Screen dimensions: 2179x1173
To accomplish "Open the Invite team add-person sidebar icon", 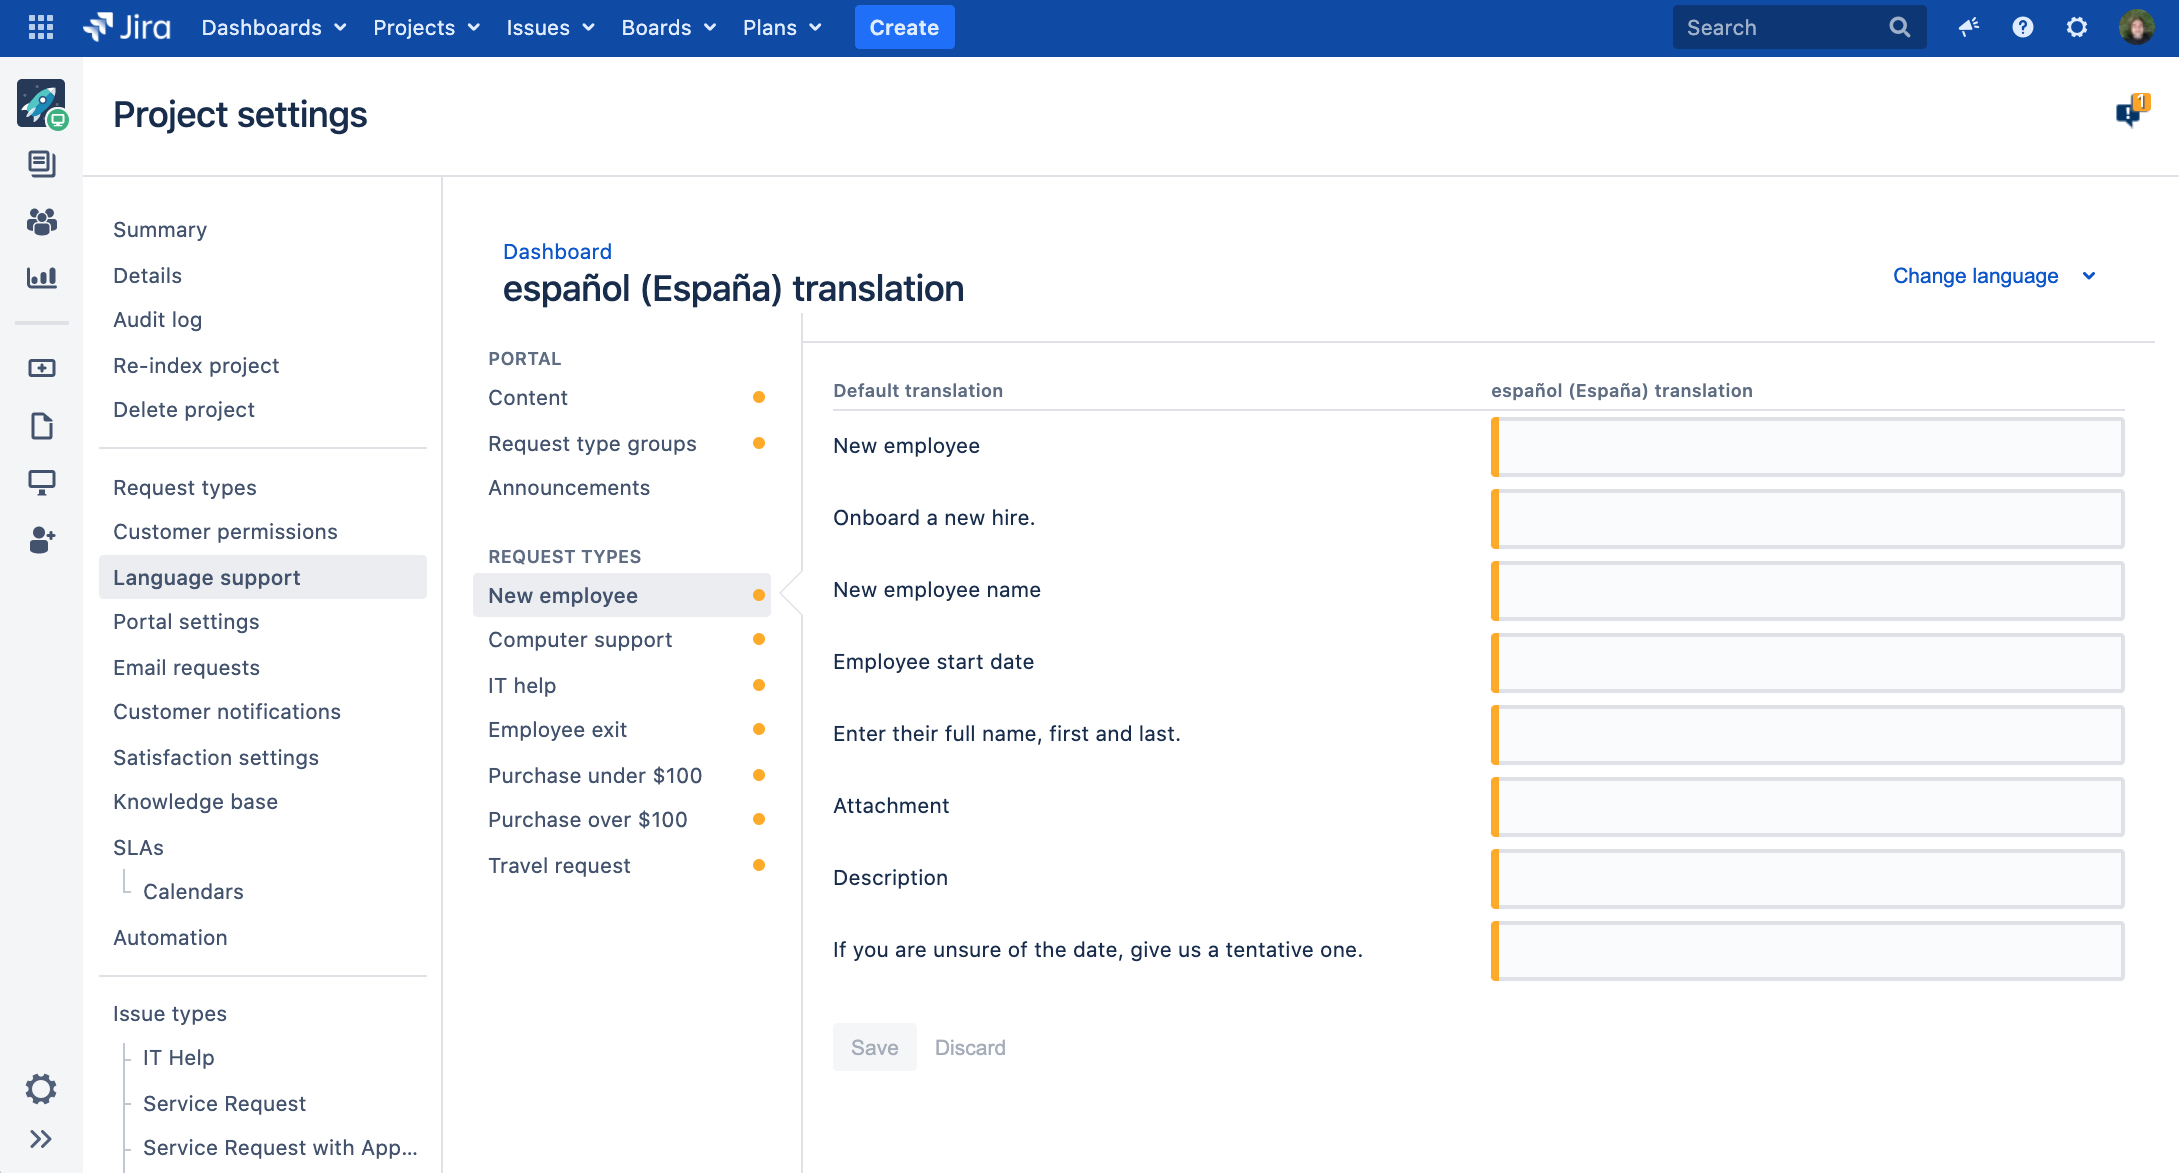I will pyautogui.click(x=41, y=540).
